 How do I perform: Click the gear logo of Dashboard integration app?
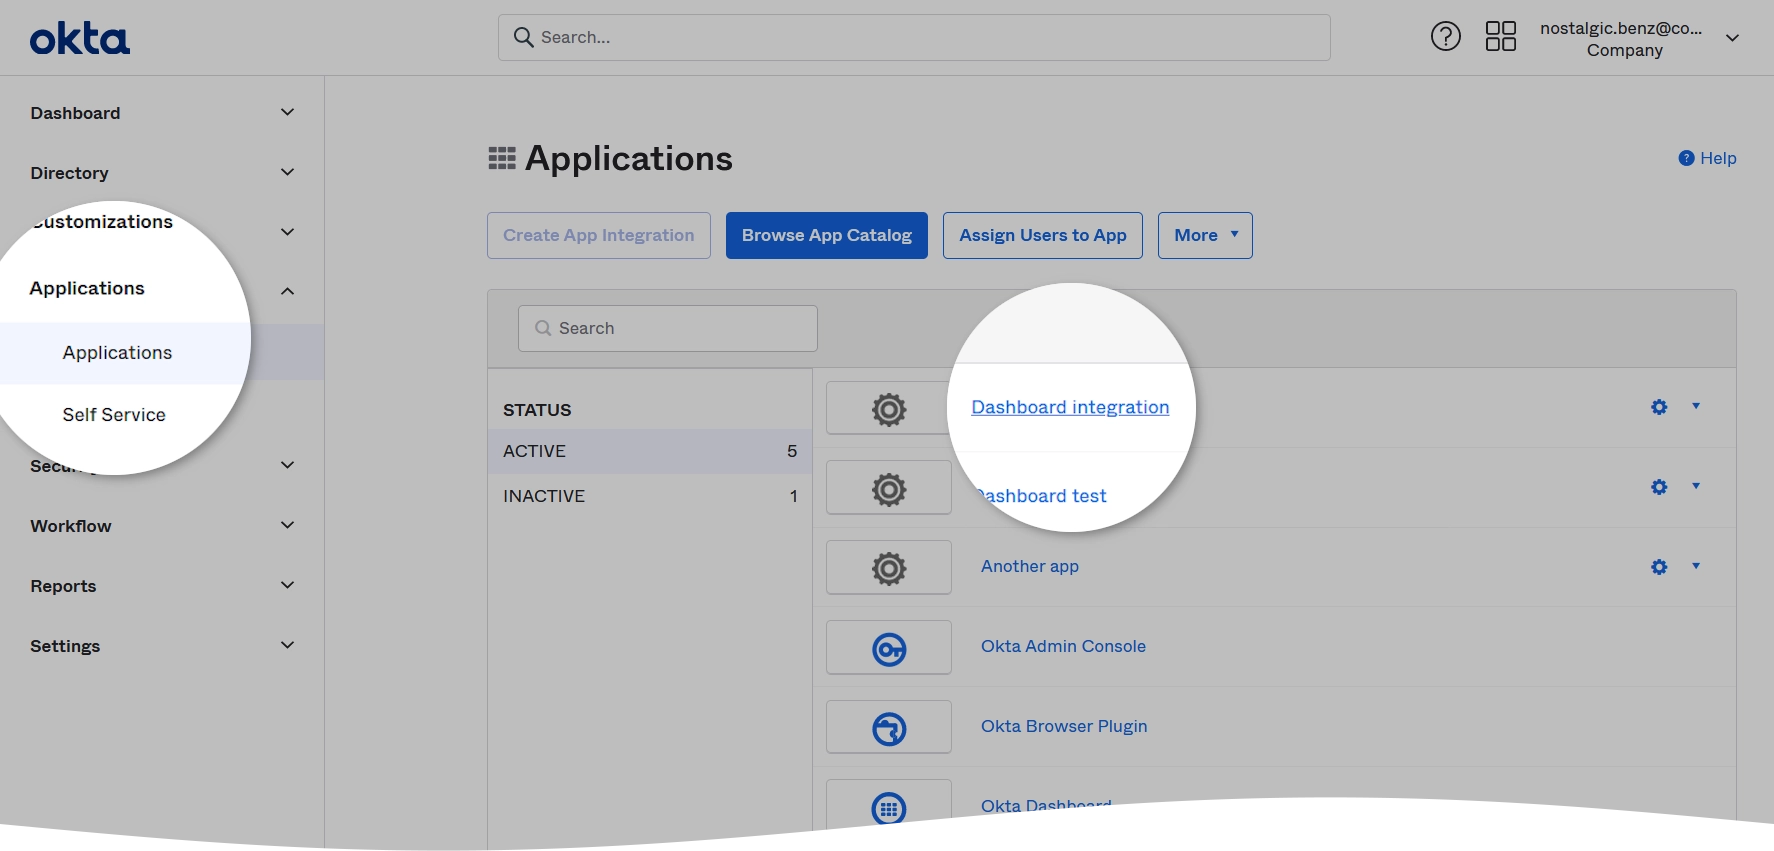point(889,409)
